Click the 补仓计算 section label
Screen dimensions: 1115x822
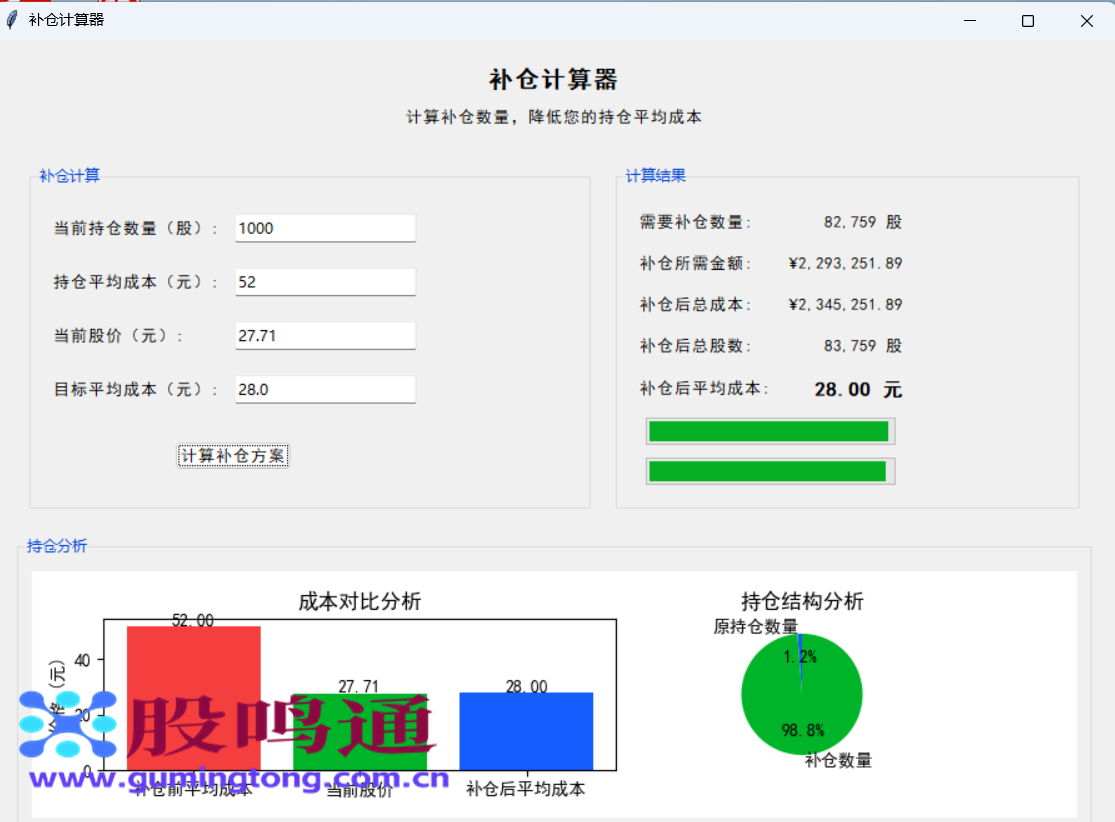[x=68, y=175]
